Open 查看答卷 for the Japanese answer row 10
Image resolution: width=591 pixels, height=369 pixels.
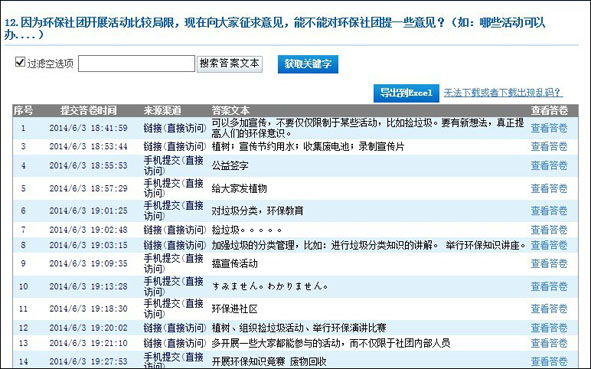point(549,286)
